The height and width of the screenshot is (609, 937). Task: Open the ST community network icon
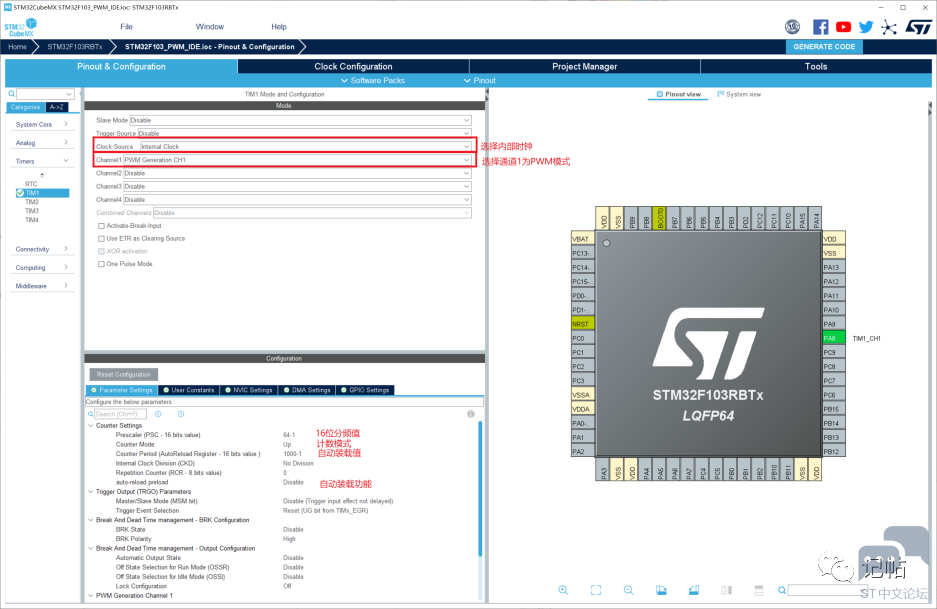(x=889, y=27)
